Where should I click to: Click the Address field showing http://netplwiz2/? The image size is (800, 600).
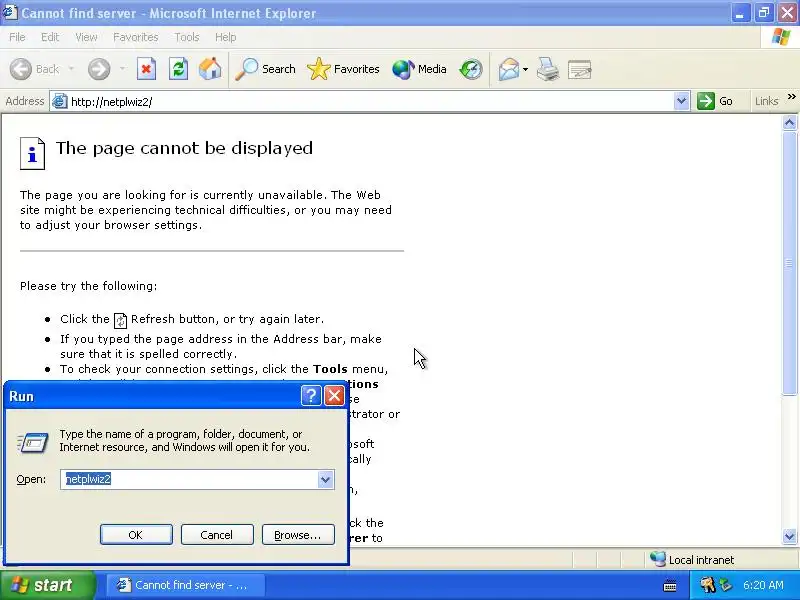370,102
